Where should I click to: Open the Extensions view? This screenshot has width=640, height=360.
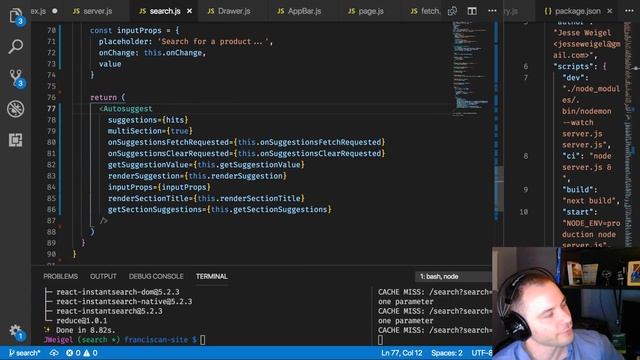point(16,140)
